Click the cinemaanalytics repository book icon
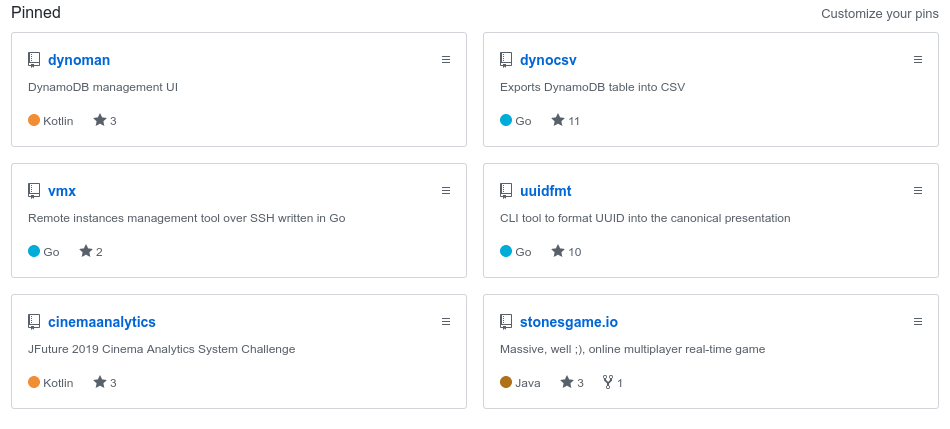The width and height of the screenshot is (950, 429). click(x=34, y=322)
